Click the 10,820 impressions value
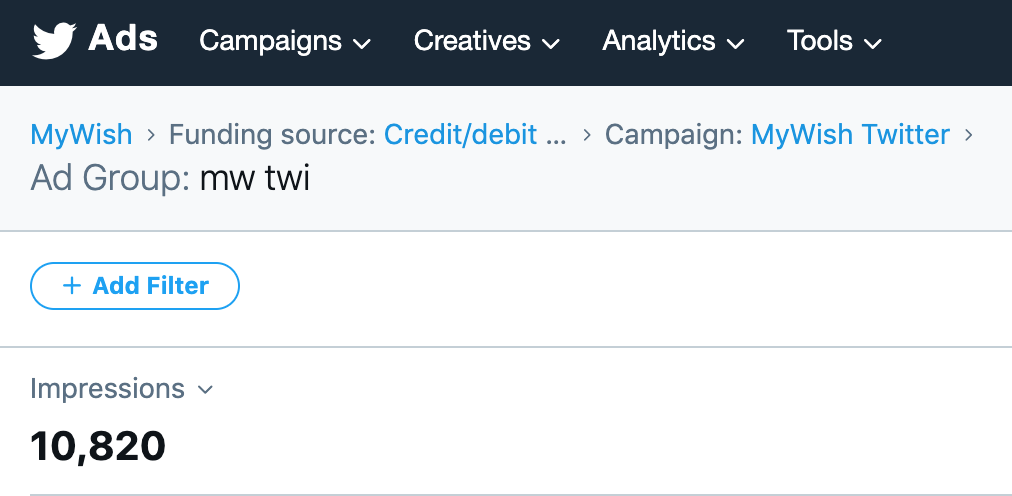Viewport: 1012px width, 496px height. [98, 446]
